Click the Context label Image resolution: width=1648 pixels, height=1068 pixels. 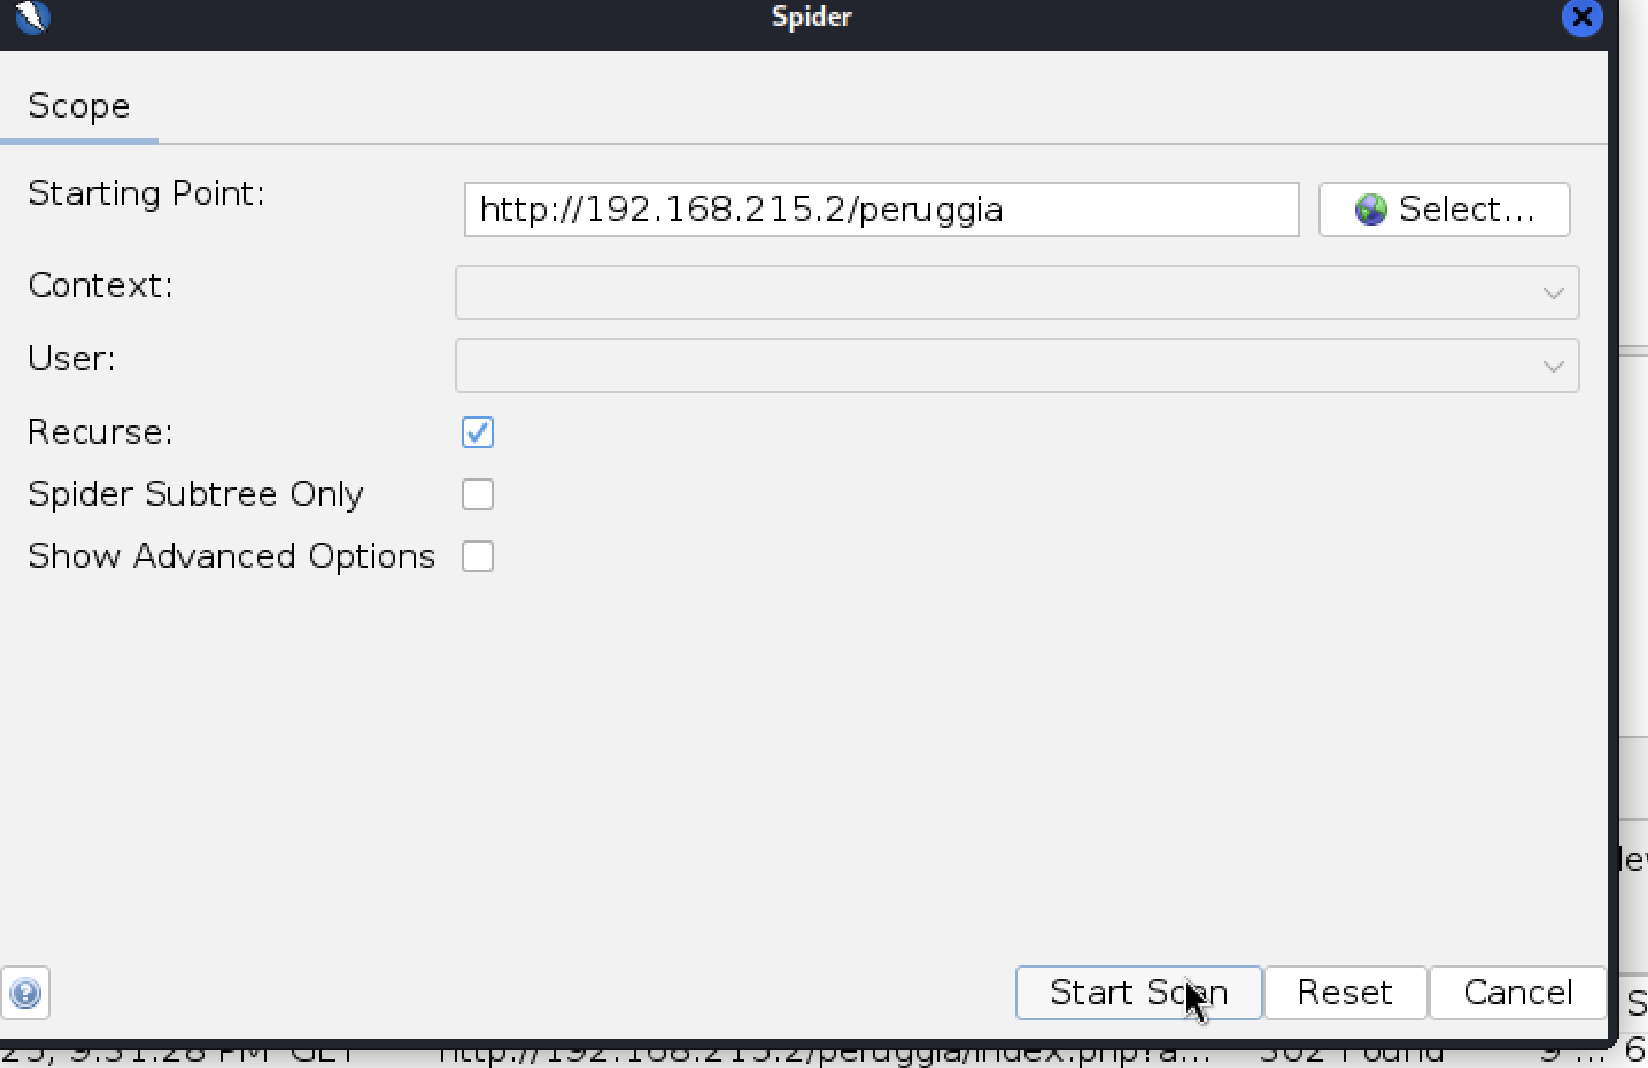tap(100, 285)
